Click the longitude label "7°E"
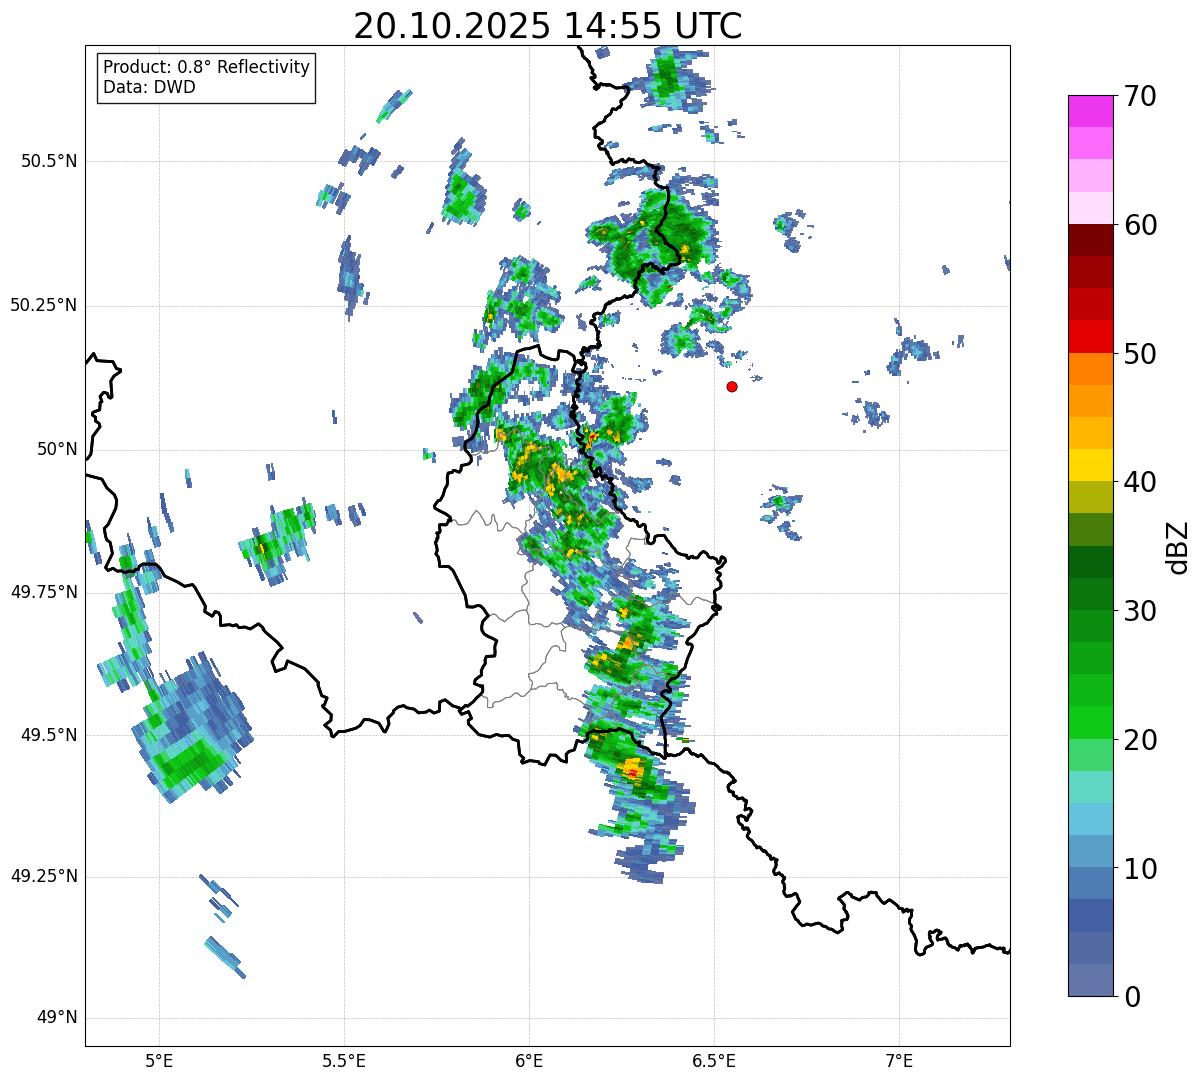Image resolution: width=1202 pixels, height=1081 pixels. 899,1060
